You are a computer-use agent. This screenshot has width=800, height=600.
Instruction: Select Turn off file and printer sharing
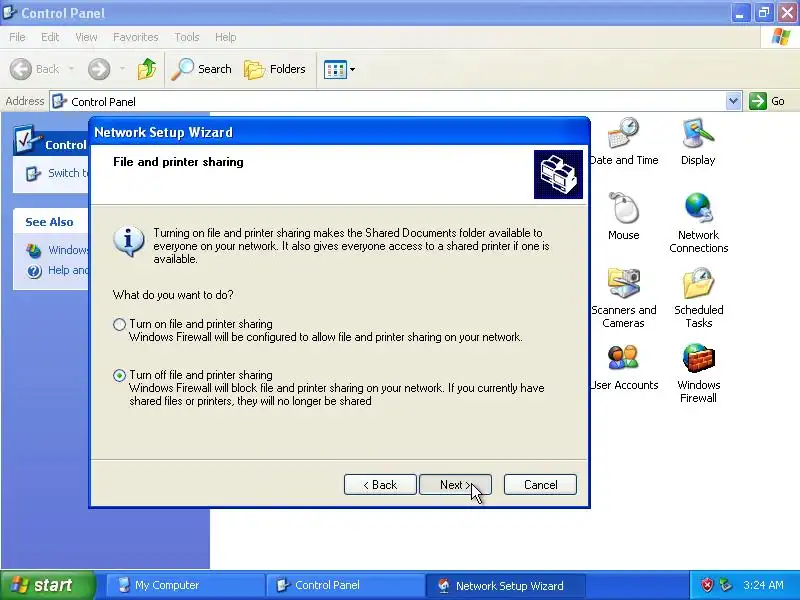tap(119, 376)
